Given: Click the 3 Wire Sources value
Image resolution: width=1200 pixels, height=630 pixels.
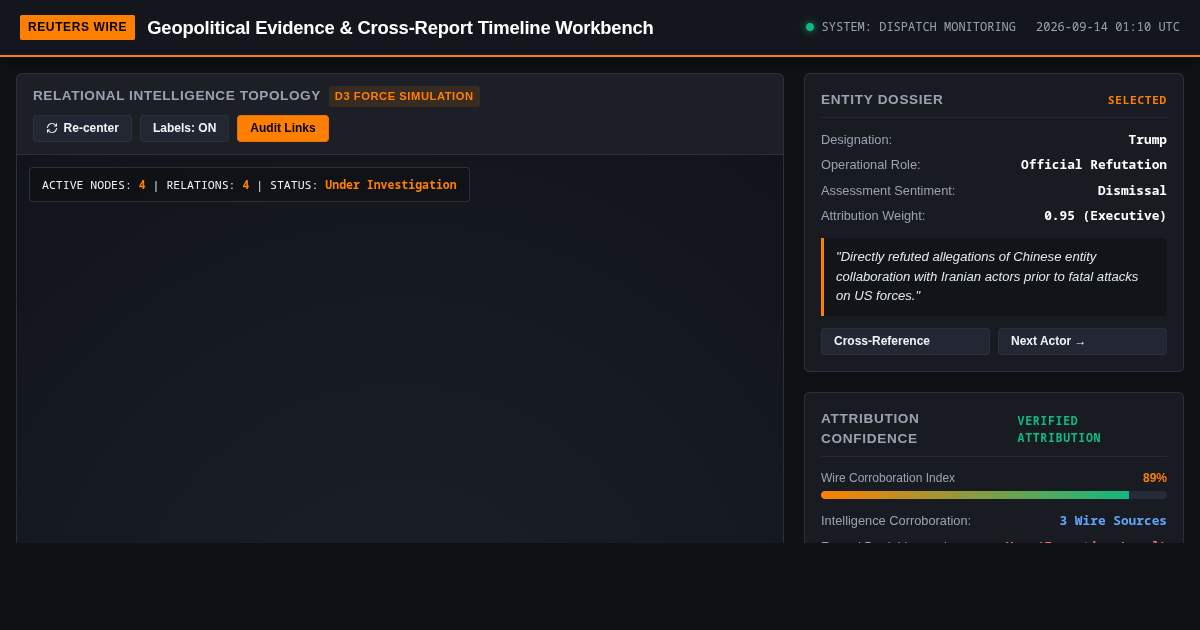Looking at the screenshot, I should click(1113, 521).
